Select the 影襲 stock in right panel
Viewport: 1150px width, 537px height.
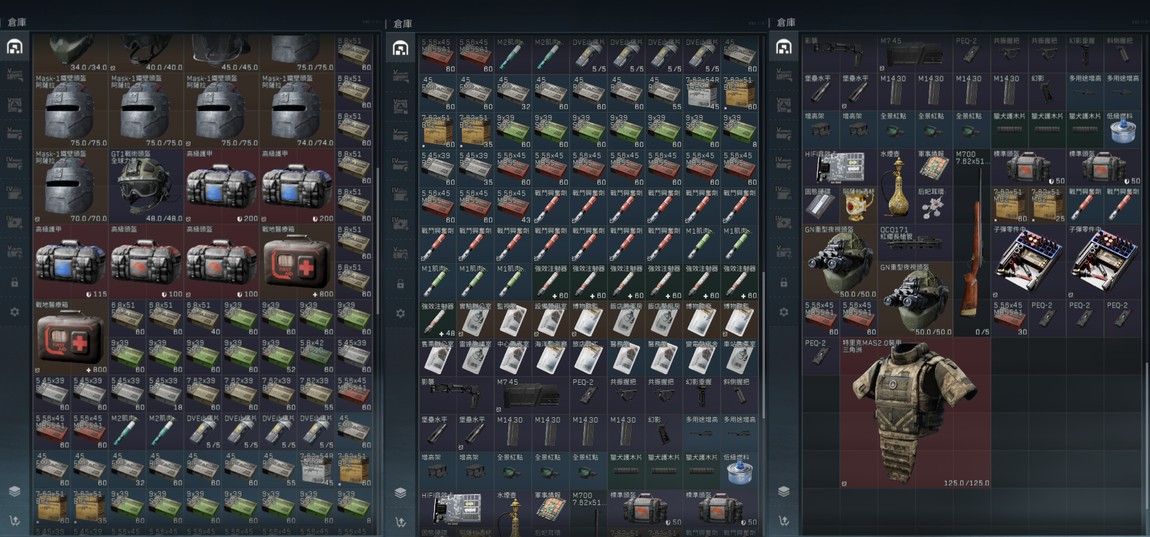[840, 54]
